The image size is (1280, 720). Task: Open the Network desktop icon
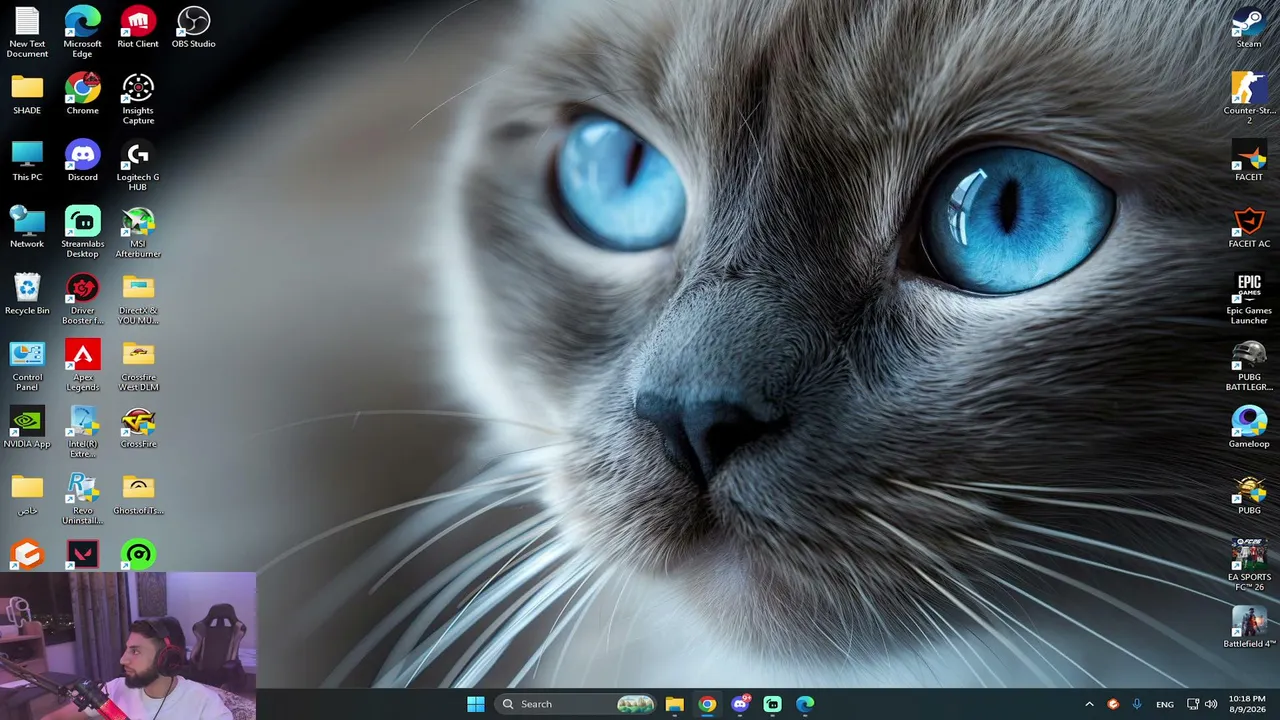point(27,227)
